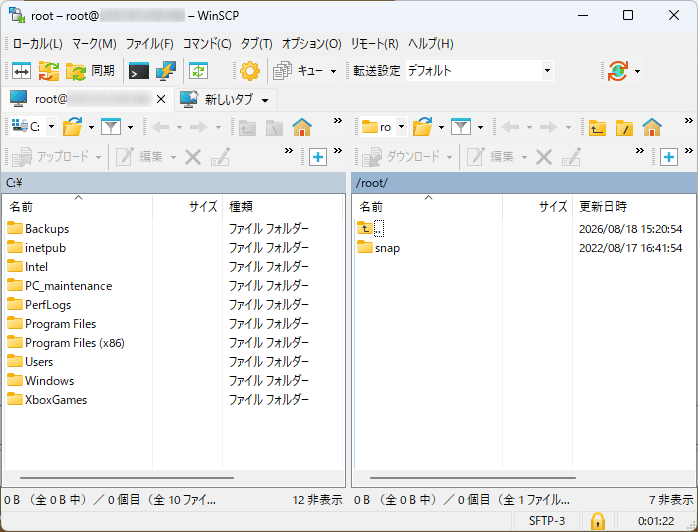This screenshot has width=698, height=532.
Task: Close the root@ session tab
Action: (x=161, y=99)
